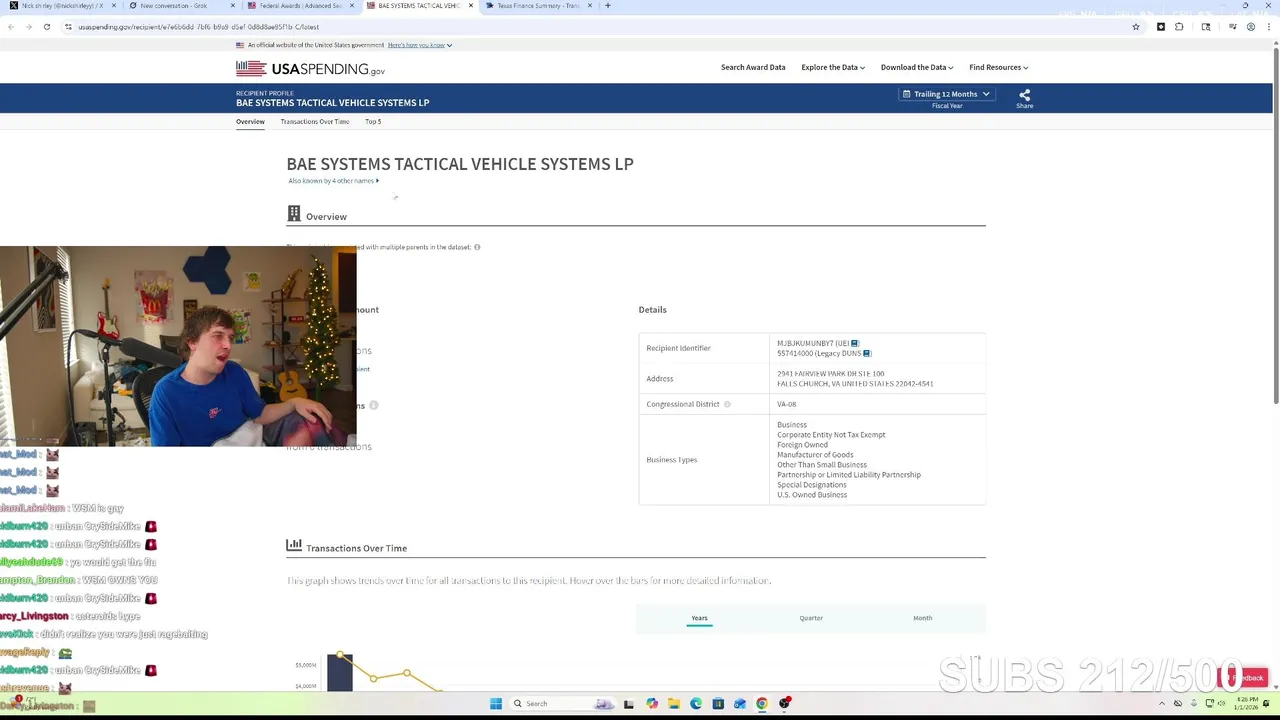Switch to the Texas Finance Summary tab
Viewport: 1280px width, 720px height.
click(538, 6)
